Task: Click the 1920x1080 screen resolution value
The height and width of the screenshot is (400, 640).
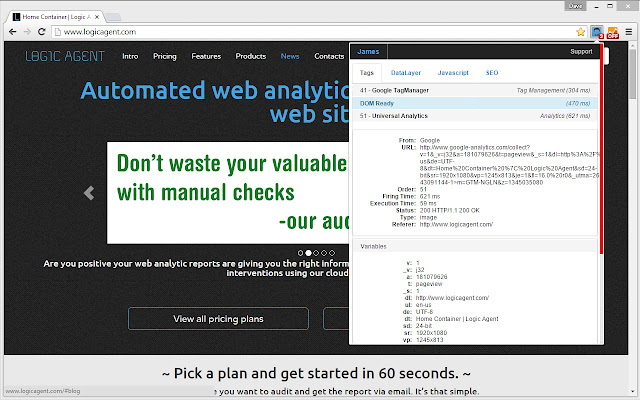Action: point(431,333)
